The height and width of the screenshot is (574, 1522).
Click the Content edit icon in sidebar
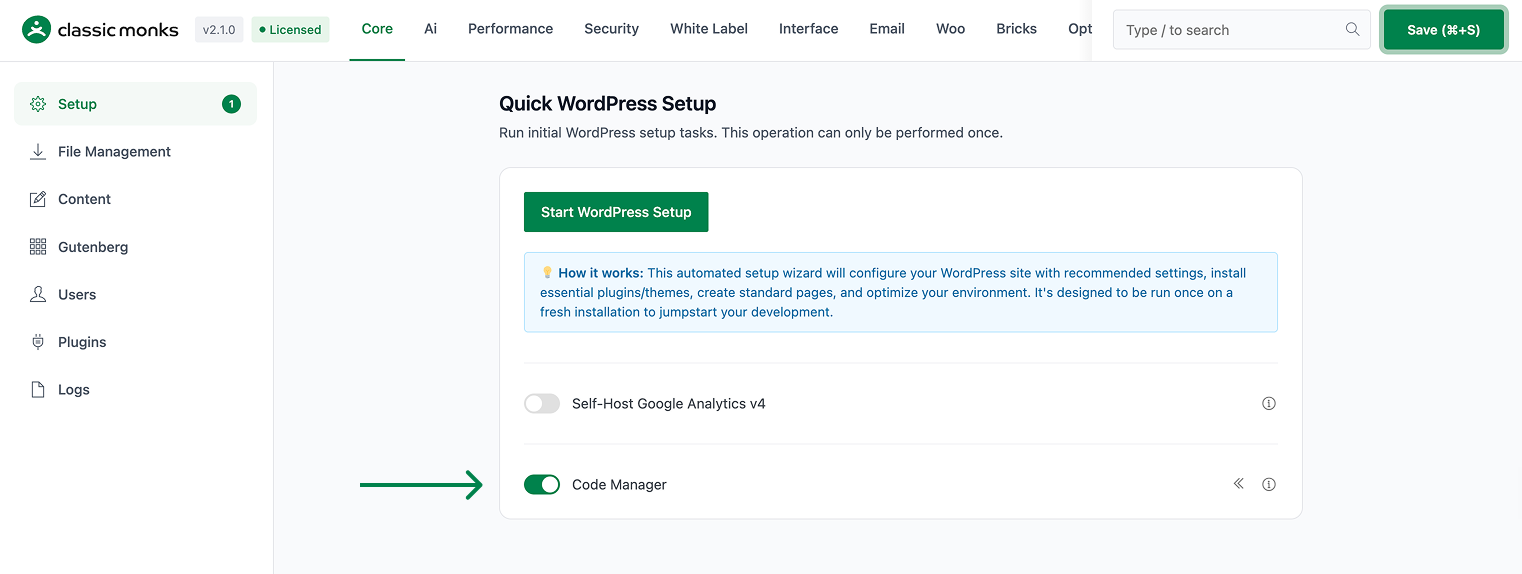[x=38, y=199]
